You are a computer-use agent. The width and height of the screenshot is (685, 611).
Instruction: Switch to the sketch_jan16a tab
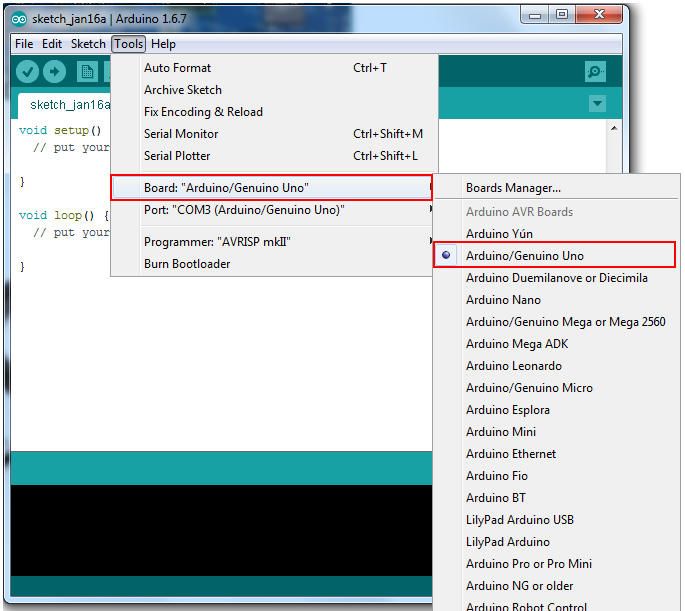tap(65, 105)
